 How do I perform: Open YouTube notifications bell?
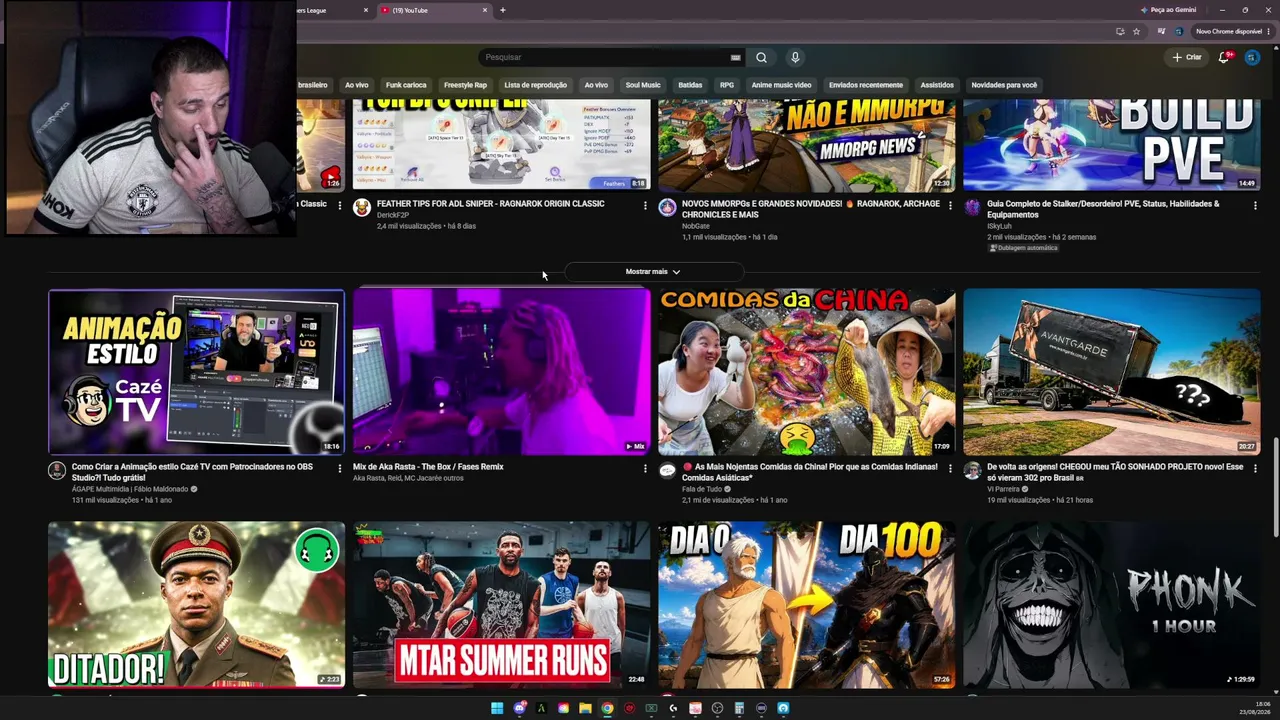coord(1224,57)
